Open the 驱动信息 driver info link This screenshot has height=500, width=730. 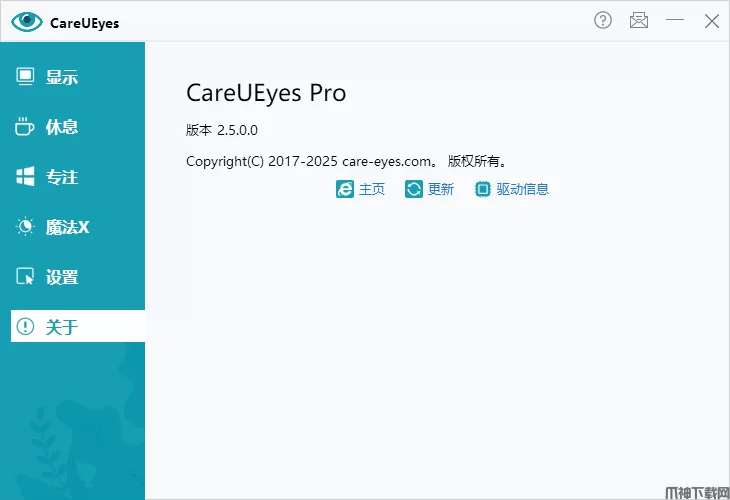click(522, 189)
